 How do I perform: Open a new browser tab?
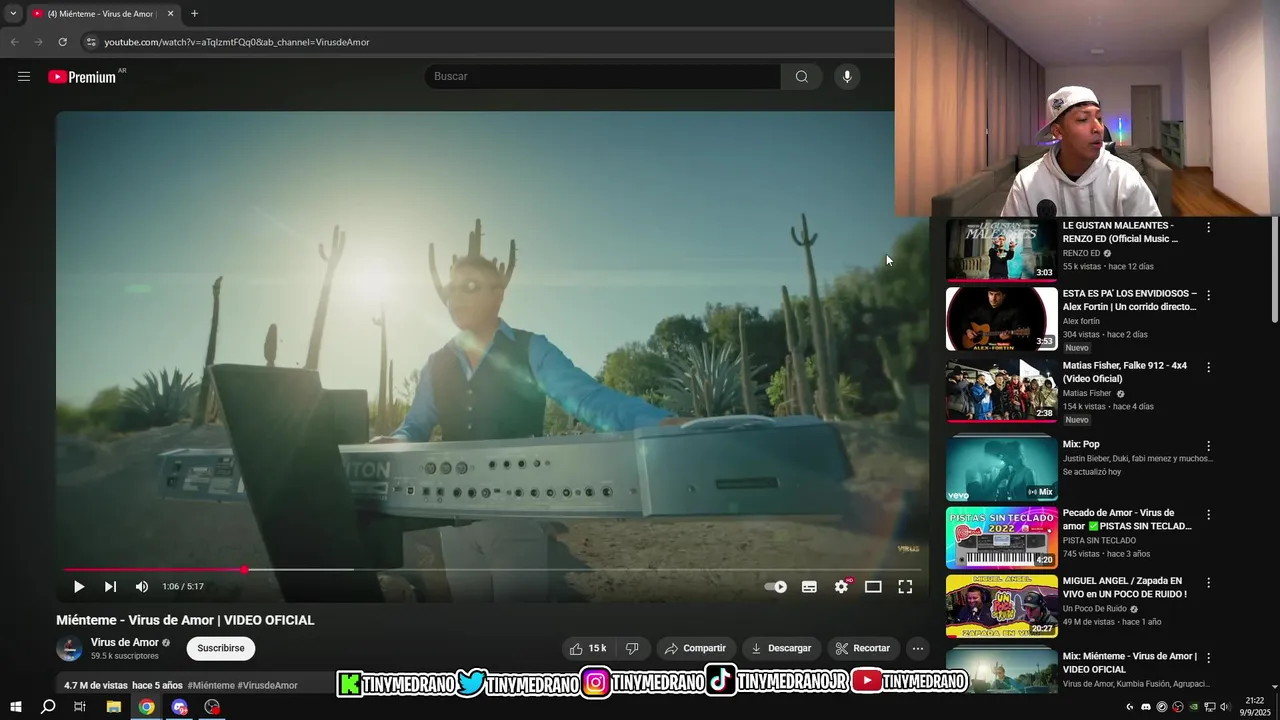tap(194, 14)
